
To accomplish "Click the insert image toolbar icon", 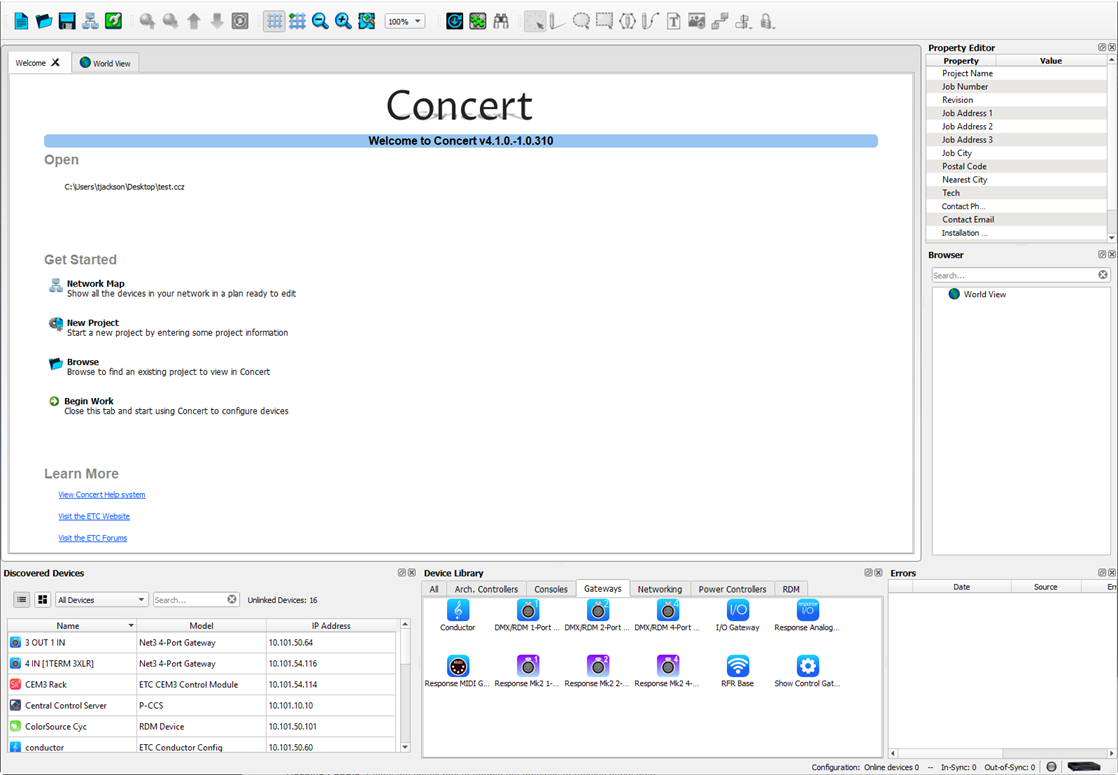I will (x=697, y=21).
